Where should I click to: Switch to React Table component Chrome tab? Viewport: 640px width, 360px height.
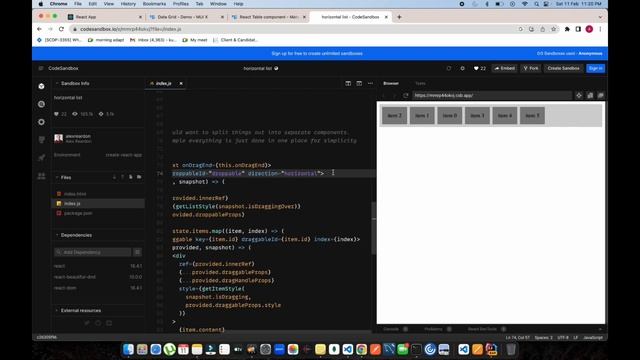(269, 17)
